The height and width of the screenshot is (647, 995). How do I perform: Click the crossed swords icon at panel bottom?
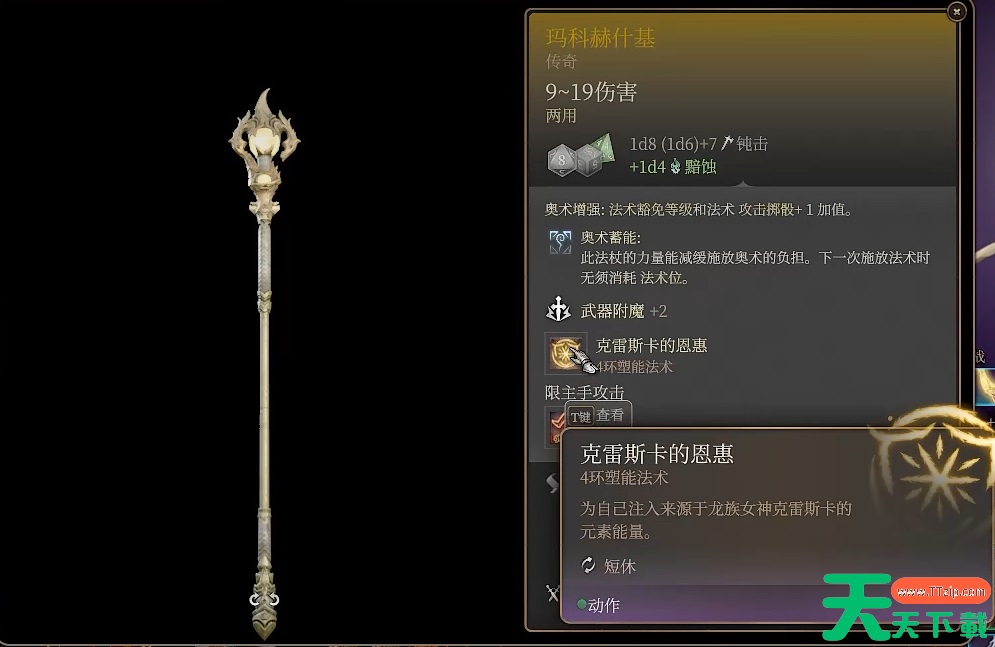pos(553,594)
